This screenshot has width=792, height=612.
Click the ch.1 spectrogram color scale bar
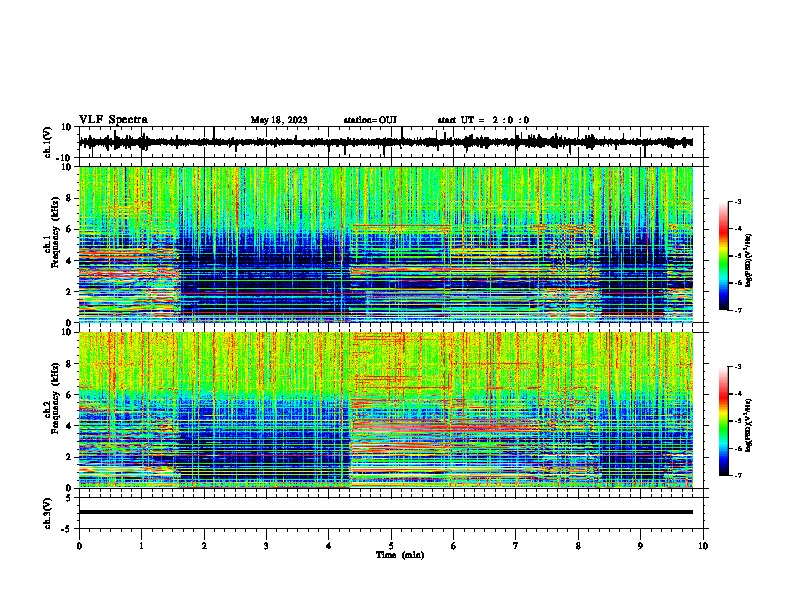pyautogui.click(x=724, y=256)
